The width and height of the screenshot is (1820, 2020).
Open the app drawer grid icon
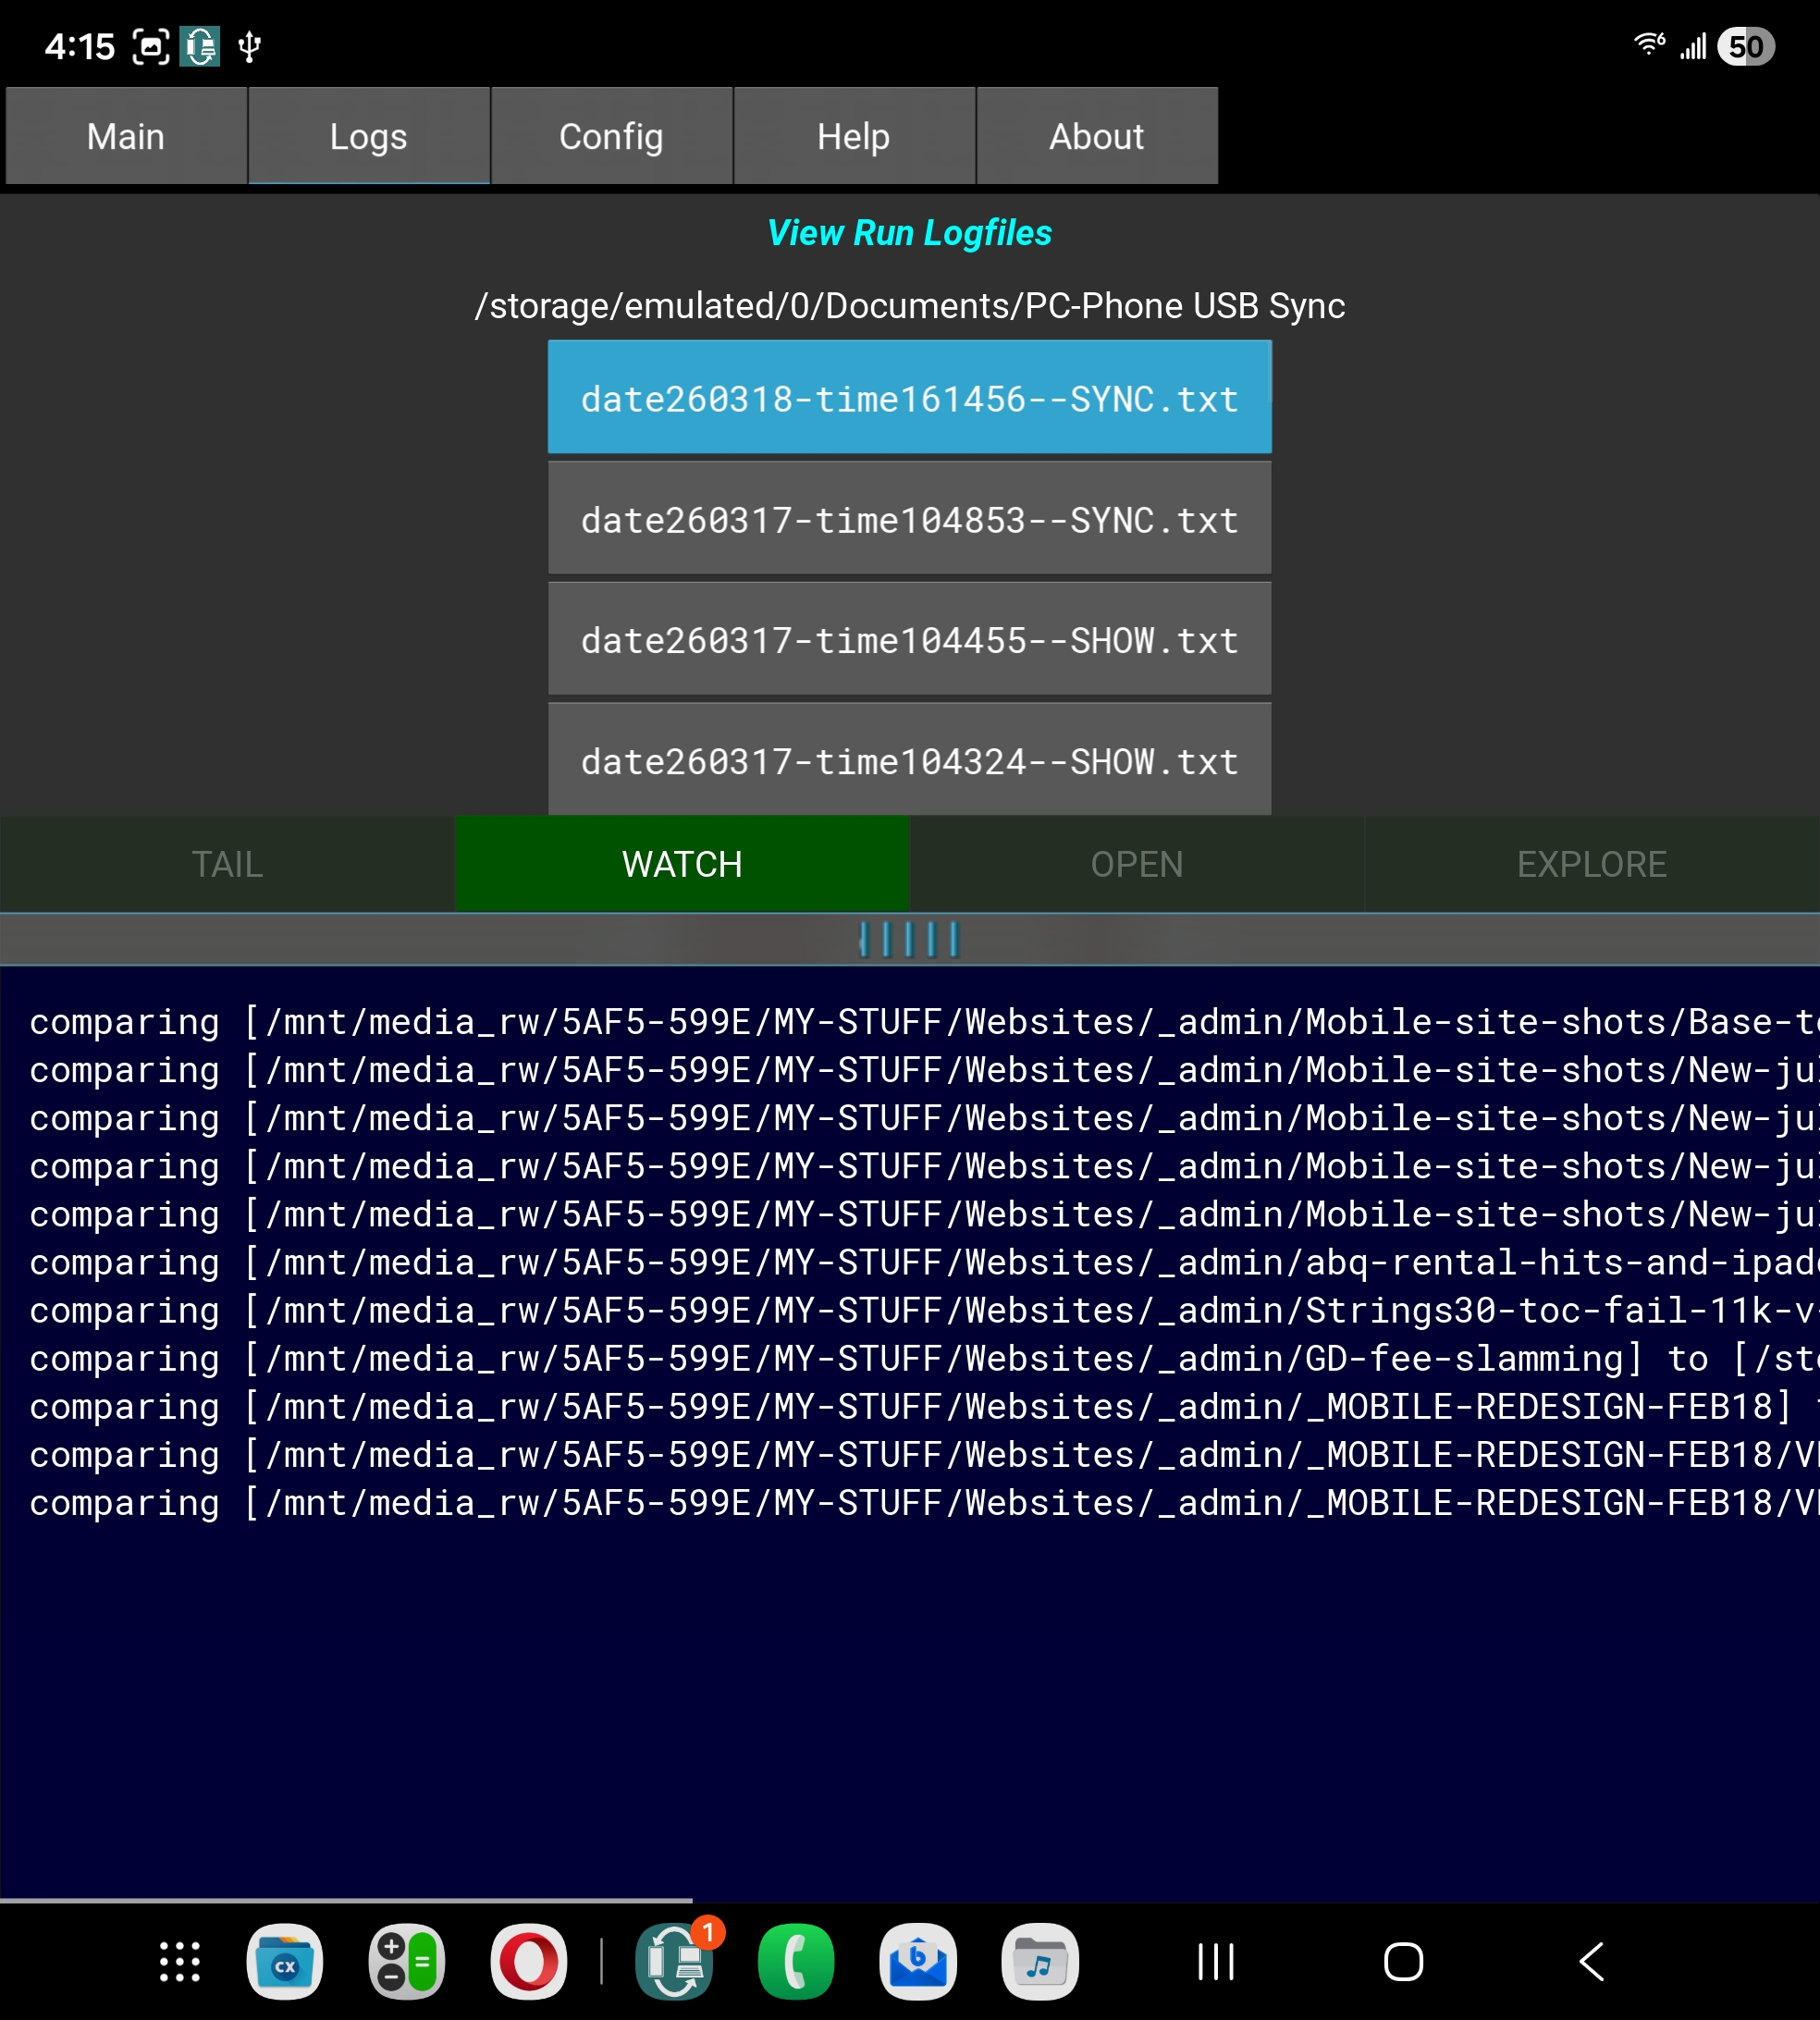[x=180, y=1962]
